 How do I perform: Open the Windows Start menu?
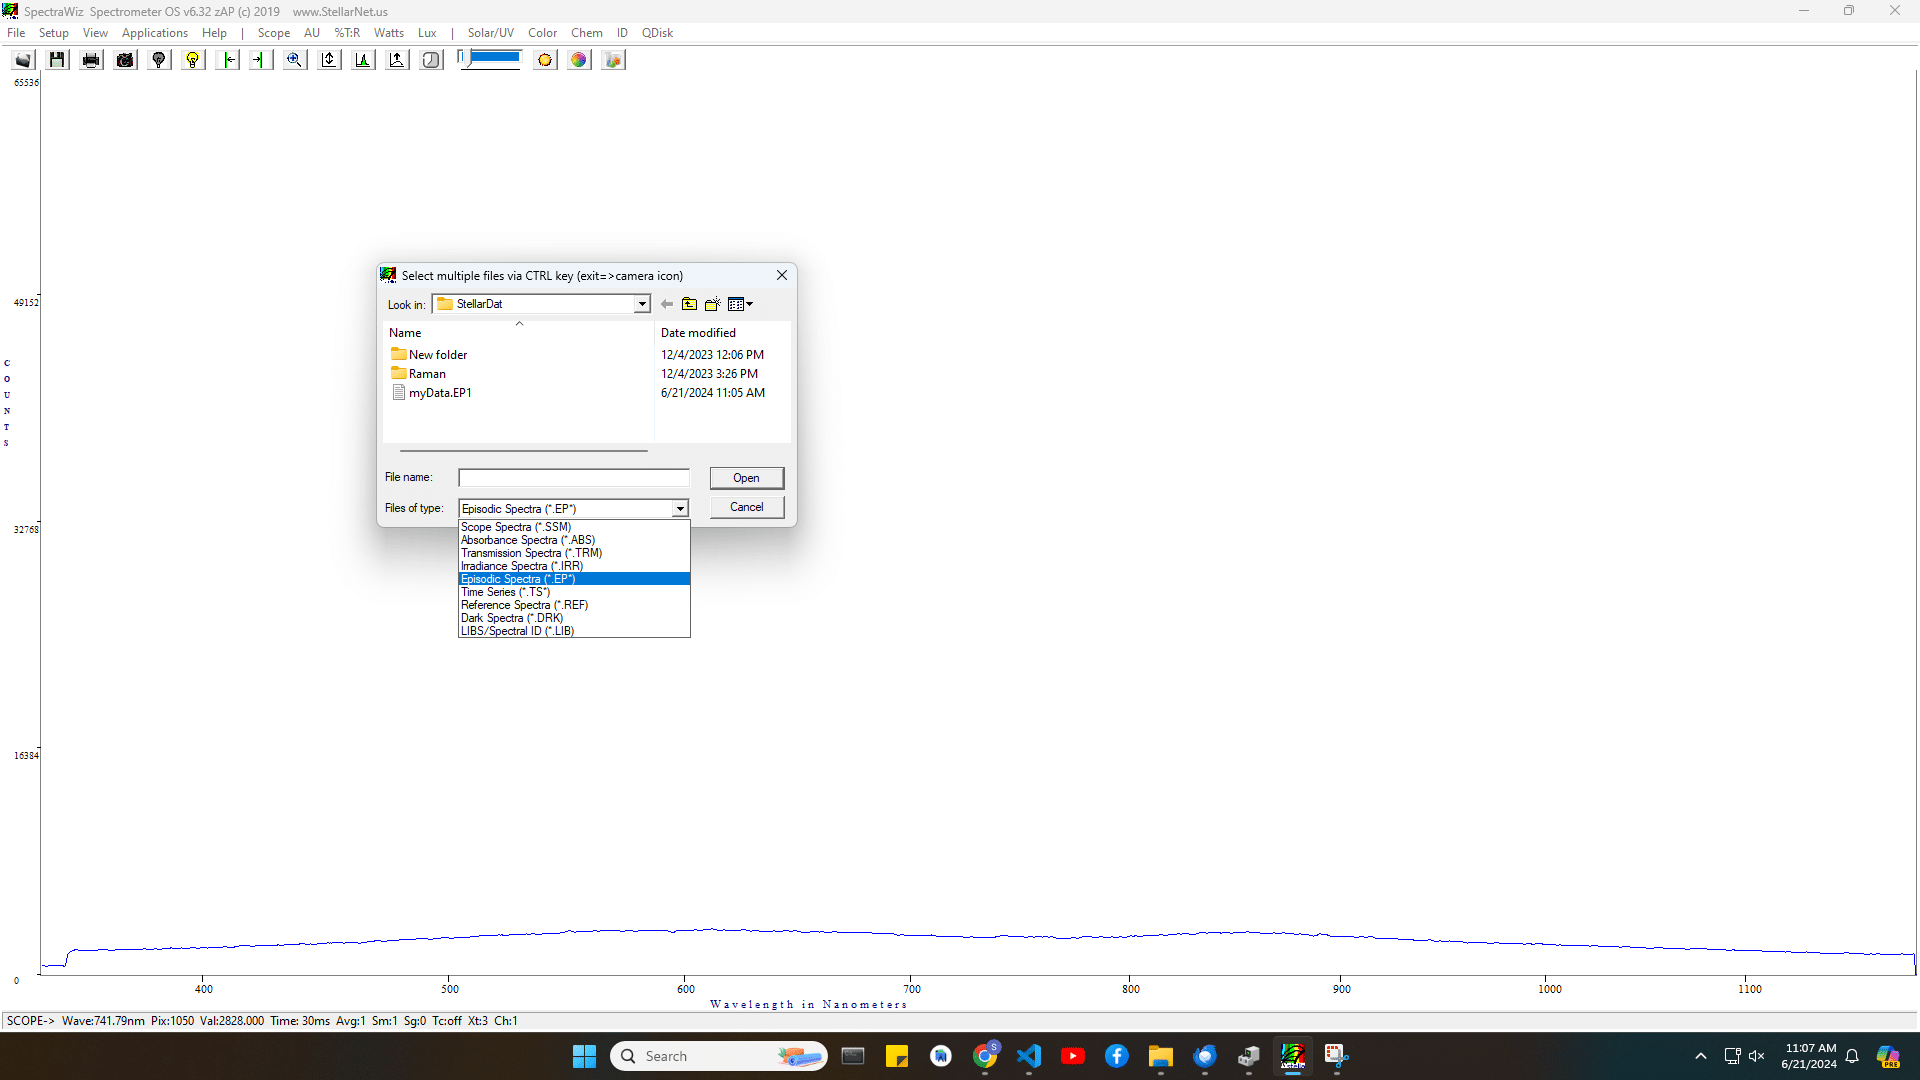coord(584,1056)
